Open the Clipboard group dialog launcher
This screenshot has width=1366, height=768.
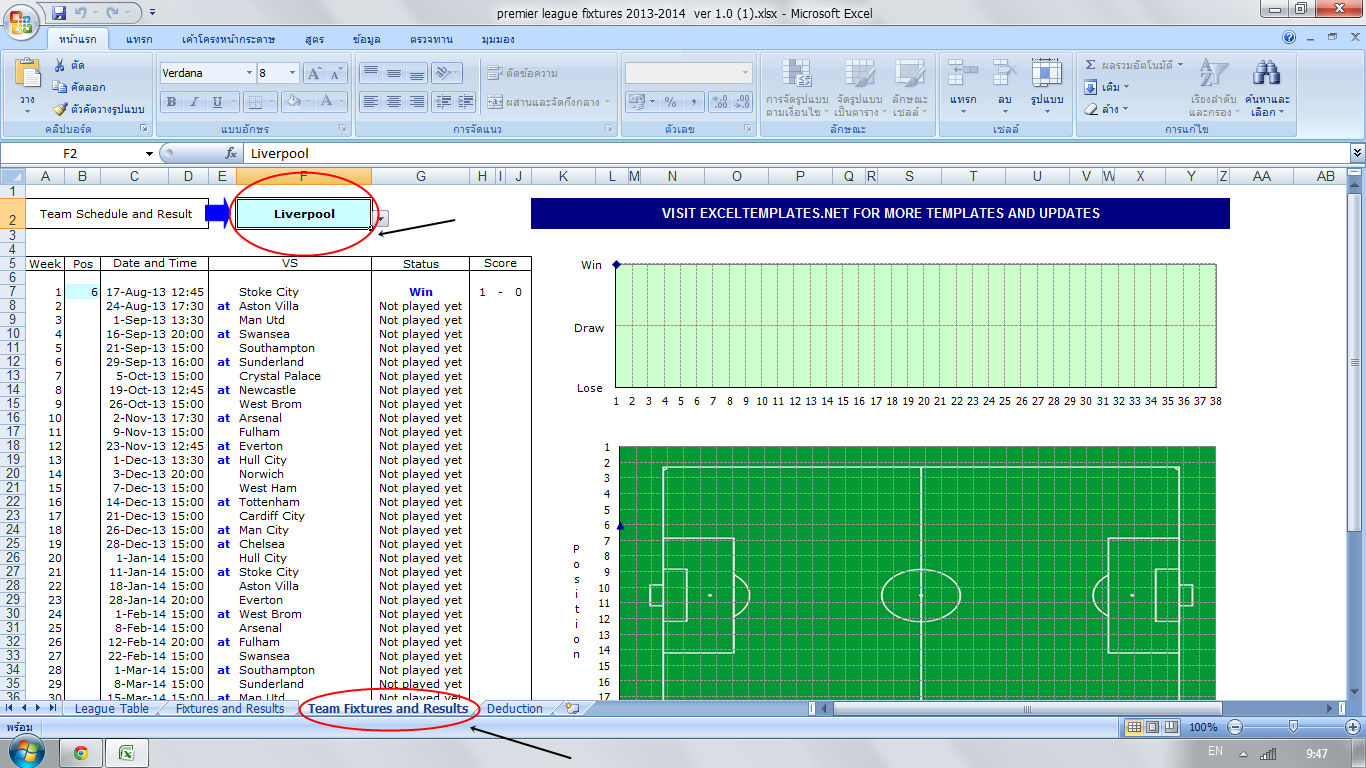click(144, 129)
